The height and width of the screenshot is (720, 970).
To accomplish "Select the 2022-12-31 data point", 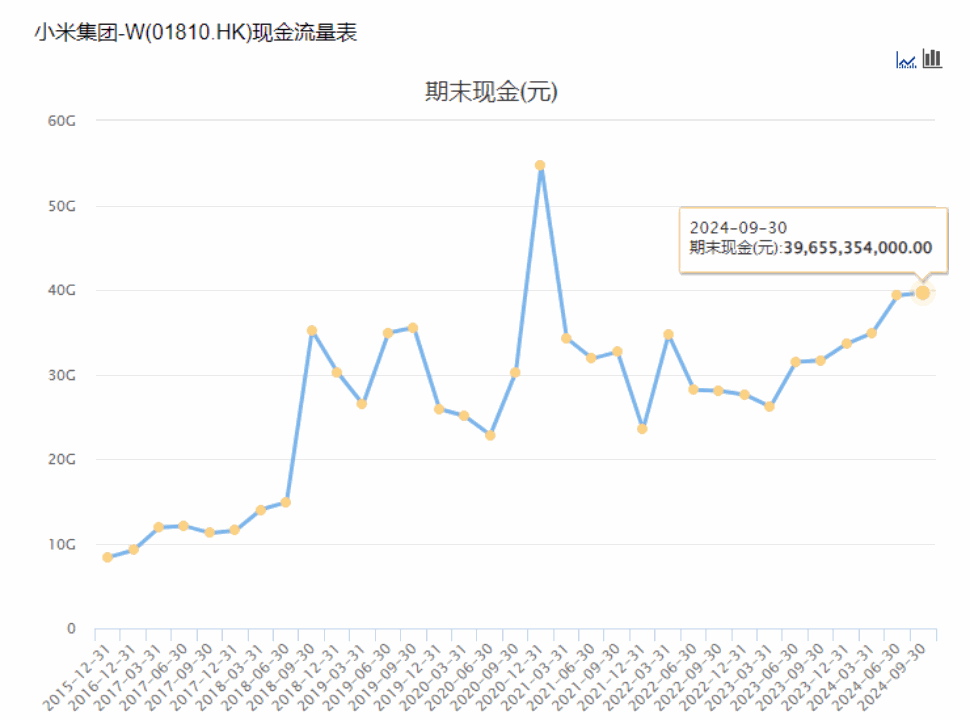I will click(744, 395).
